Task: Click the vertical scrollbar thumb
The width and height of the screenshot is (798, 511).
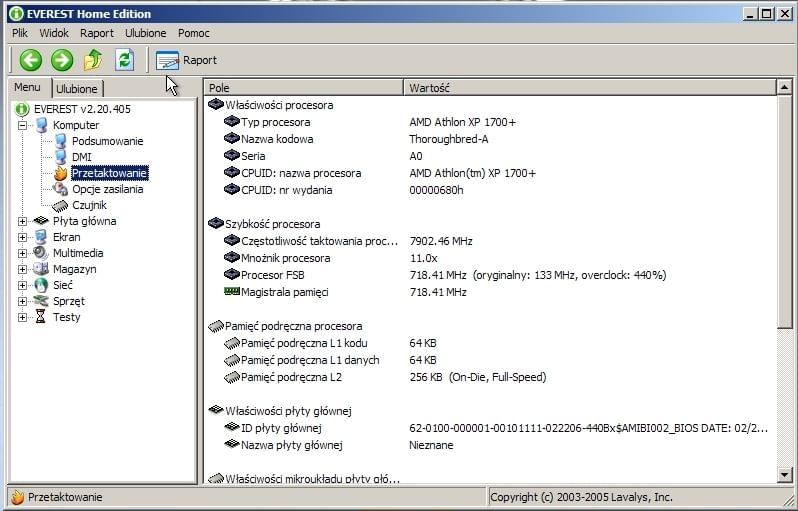Action: tap(784, 212)
